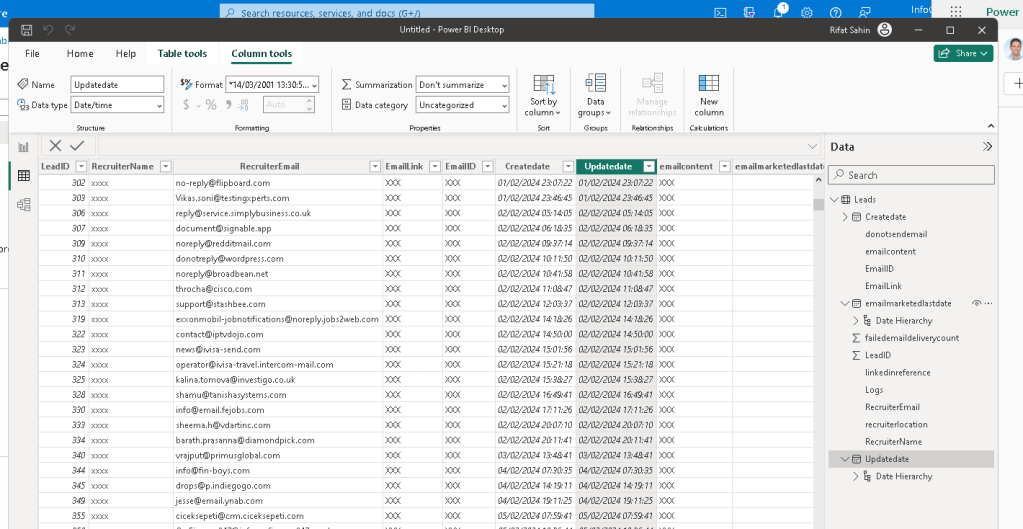The height and width of the screenshot is (529, 1023).
Task: Expand the Createdate field in Data pane
Action: [x=846, y=217]
